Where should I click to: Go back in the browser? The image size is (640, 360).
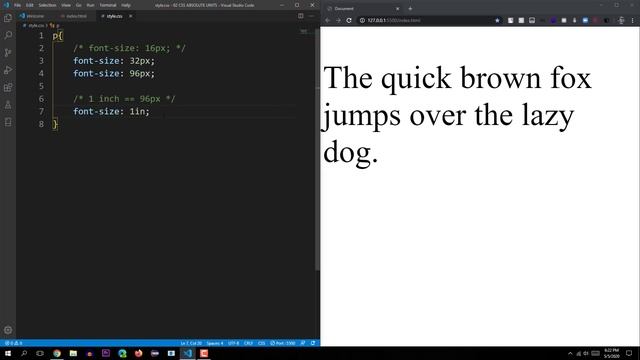tap(327, 20)
